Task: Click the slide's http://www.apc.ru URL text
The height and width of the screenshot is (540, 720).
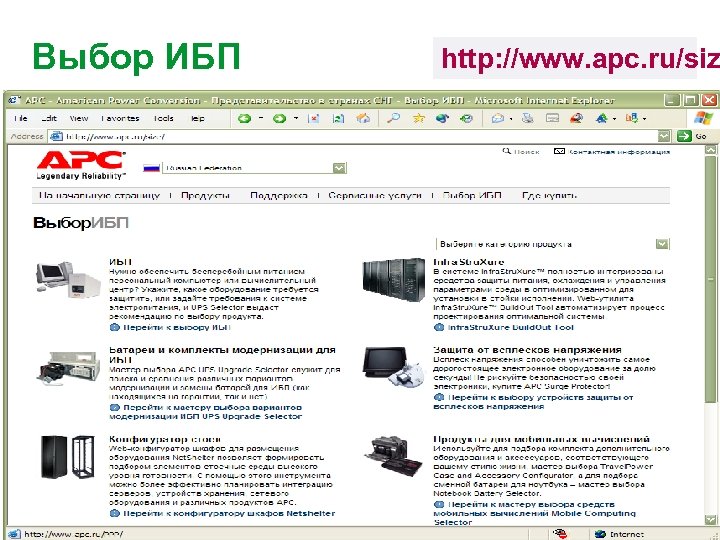Action: 580,58
